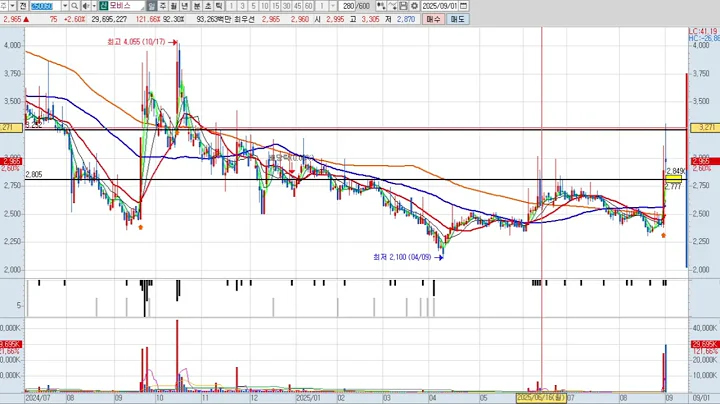Select the 60 interval button
Image resolution: width=720 pixels, height=404 pixels.
point(309,6)
